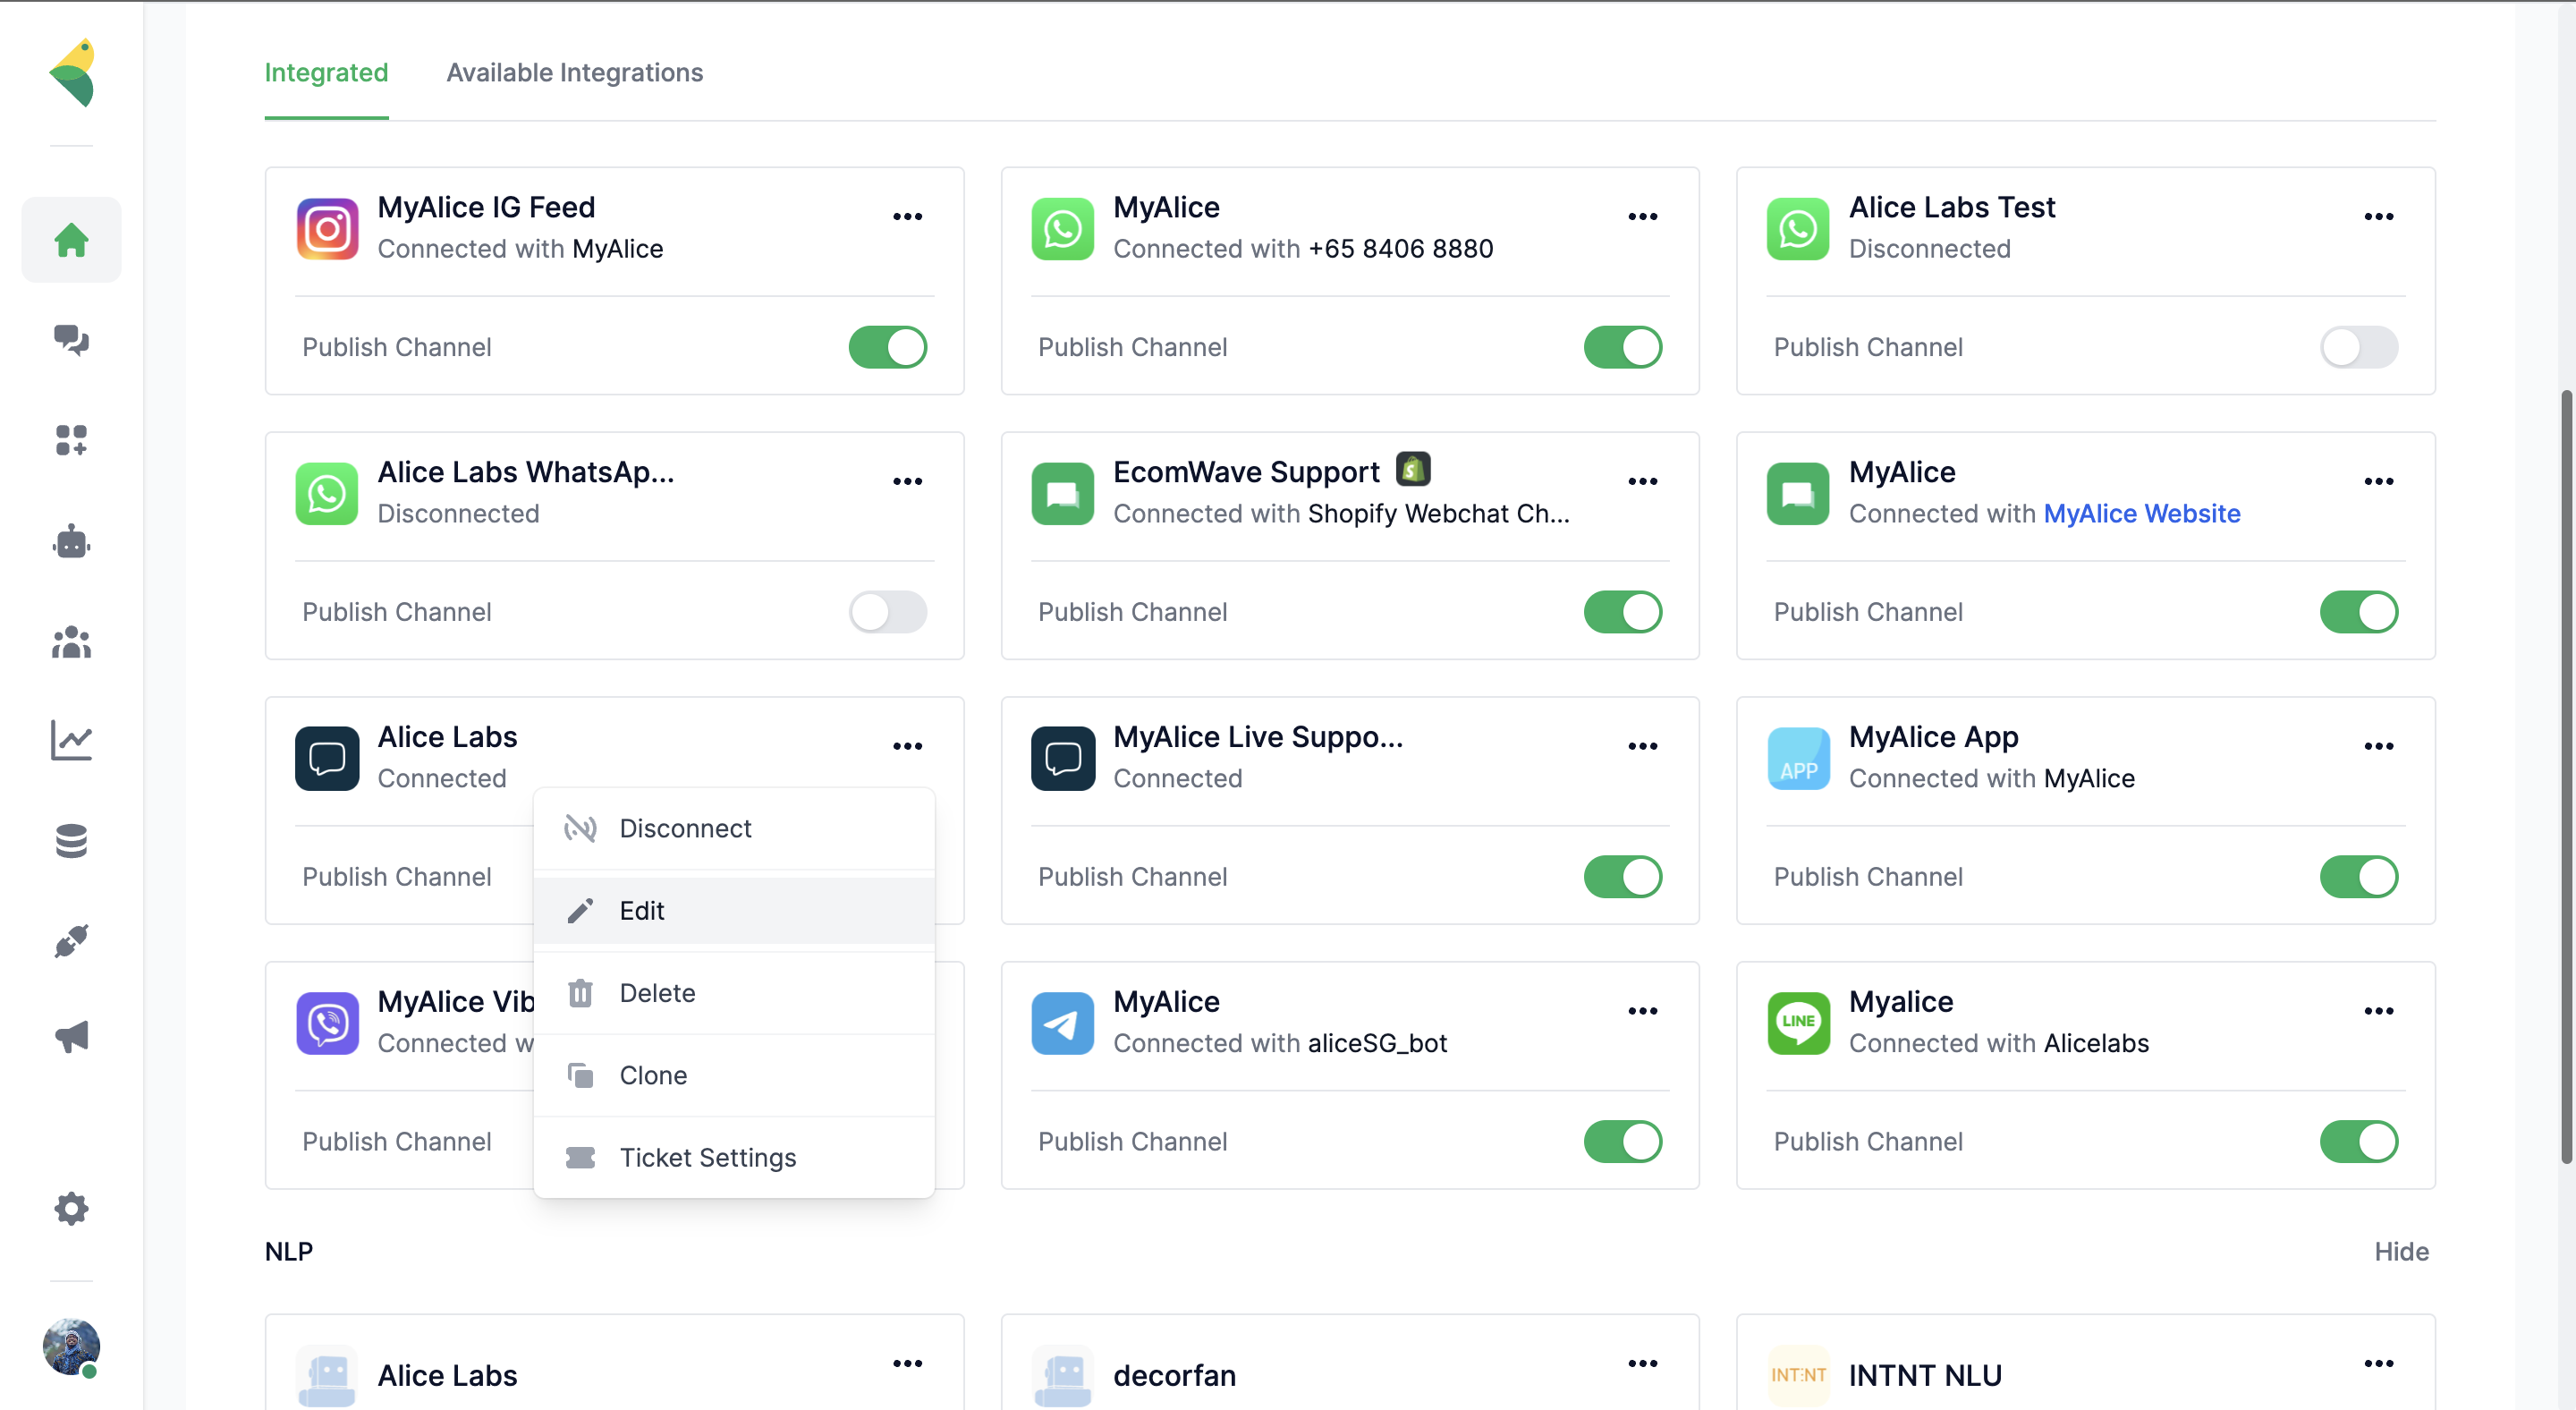
Task: Open more options for Alice Labs Test
Action: (x=2378, y=216)
